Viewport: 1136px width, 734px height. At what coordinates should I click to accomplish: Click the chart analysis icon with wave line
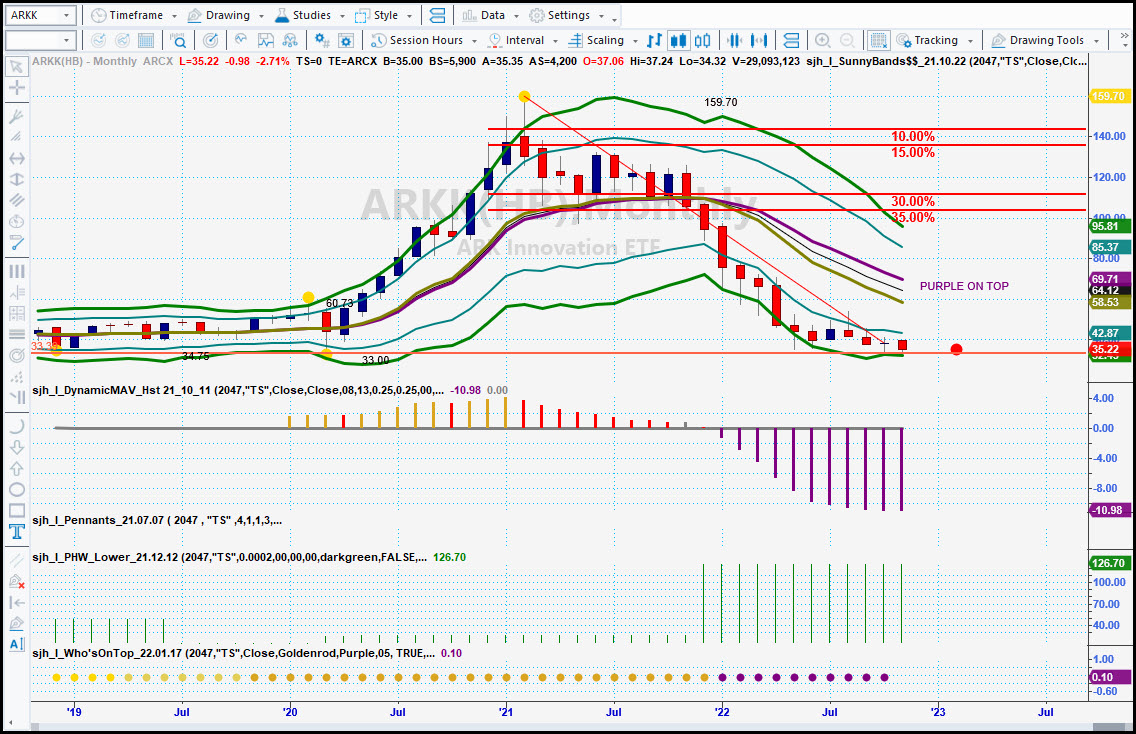tap(266, 41)
